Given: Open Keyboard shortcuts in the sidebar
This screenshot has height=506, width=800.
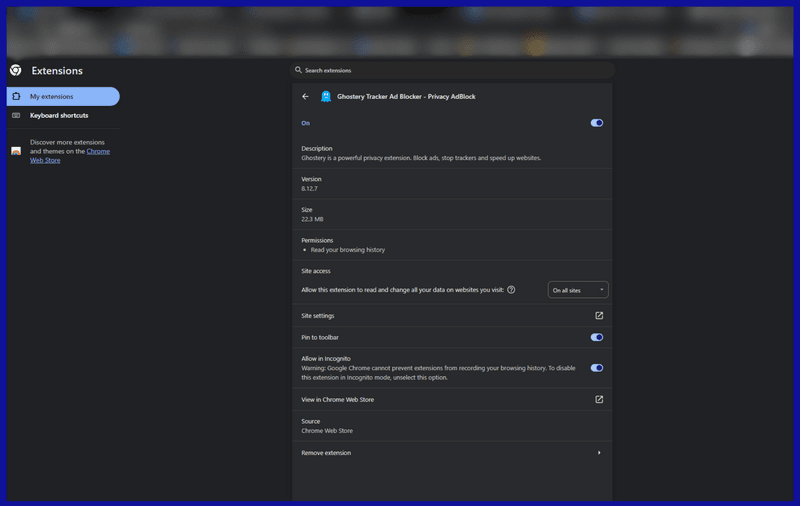Looking at the screenshot, I should click(x=58, y=116).
